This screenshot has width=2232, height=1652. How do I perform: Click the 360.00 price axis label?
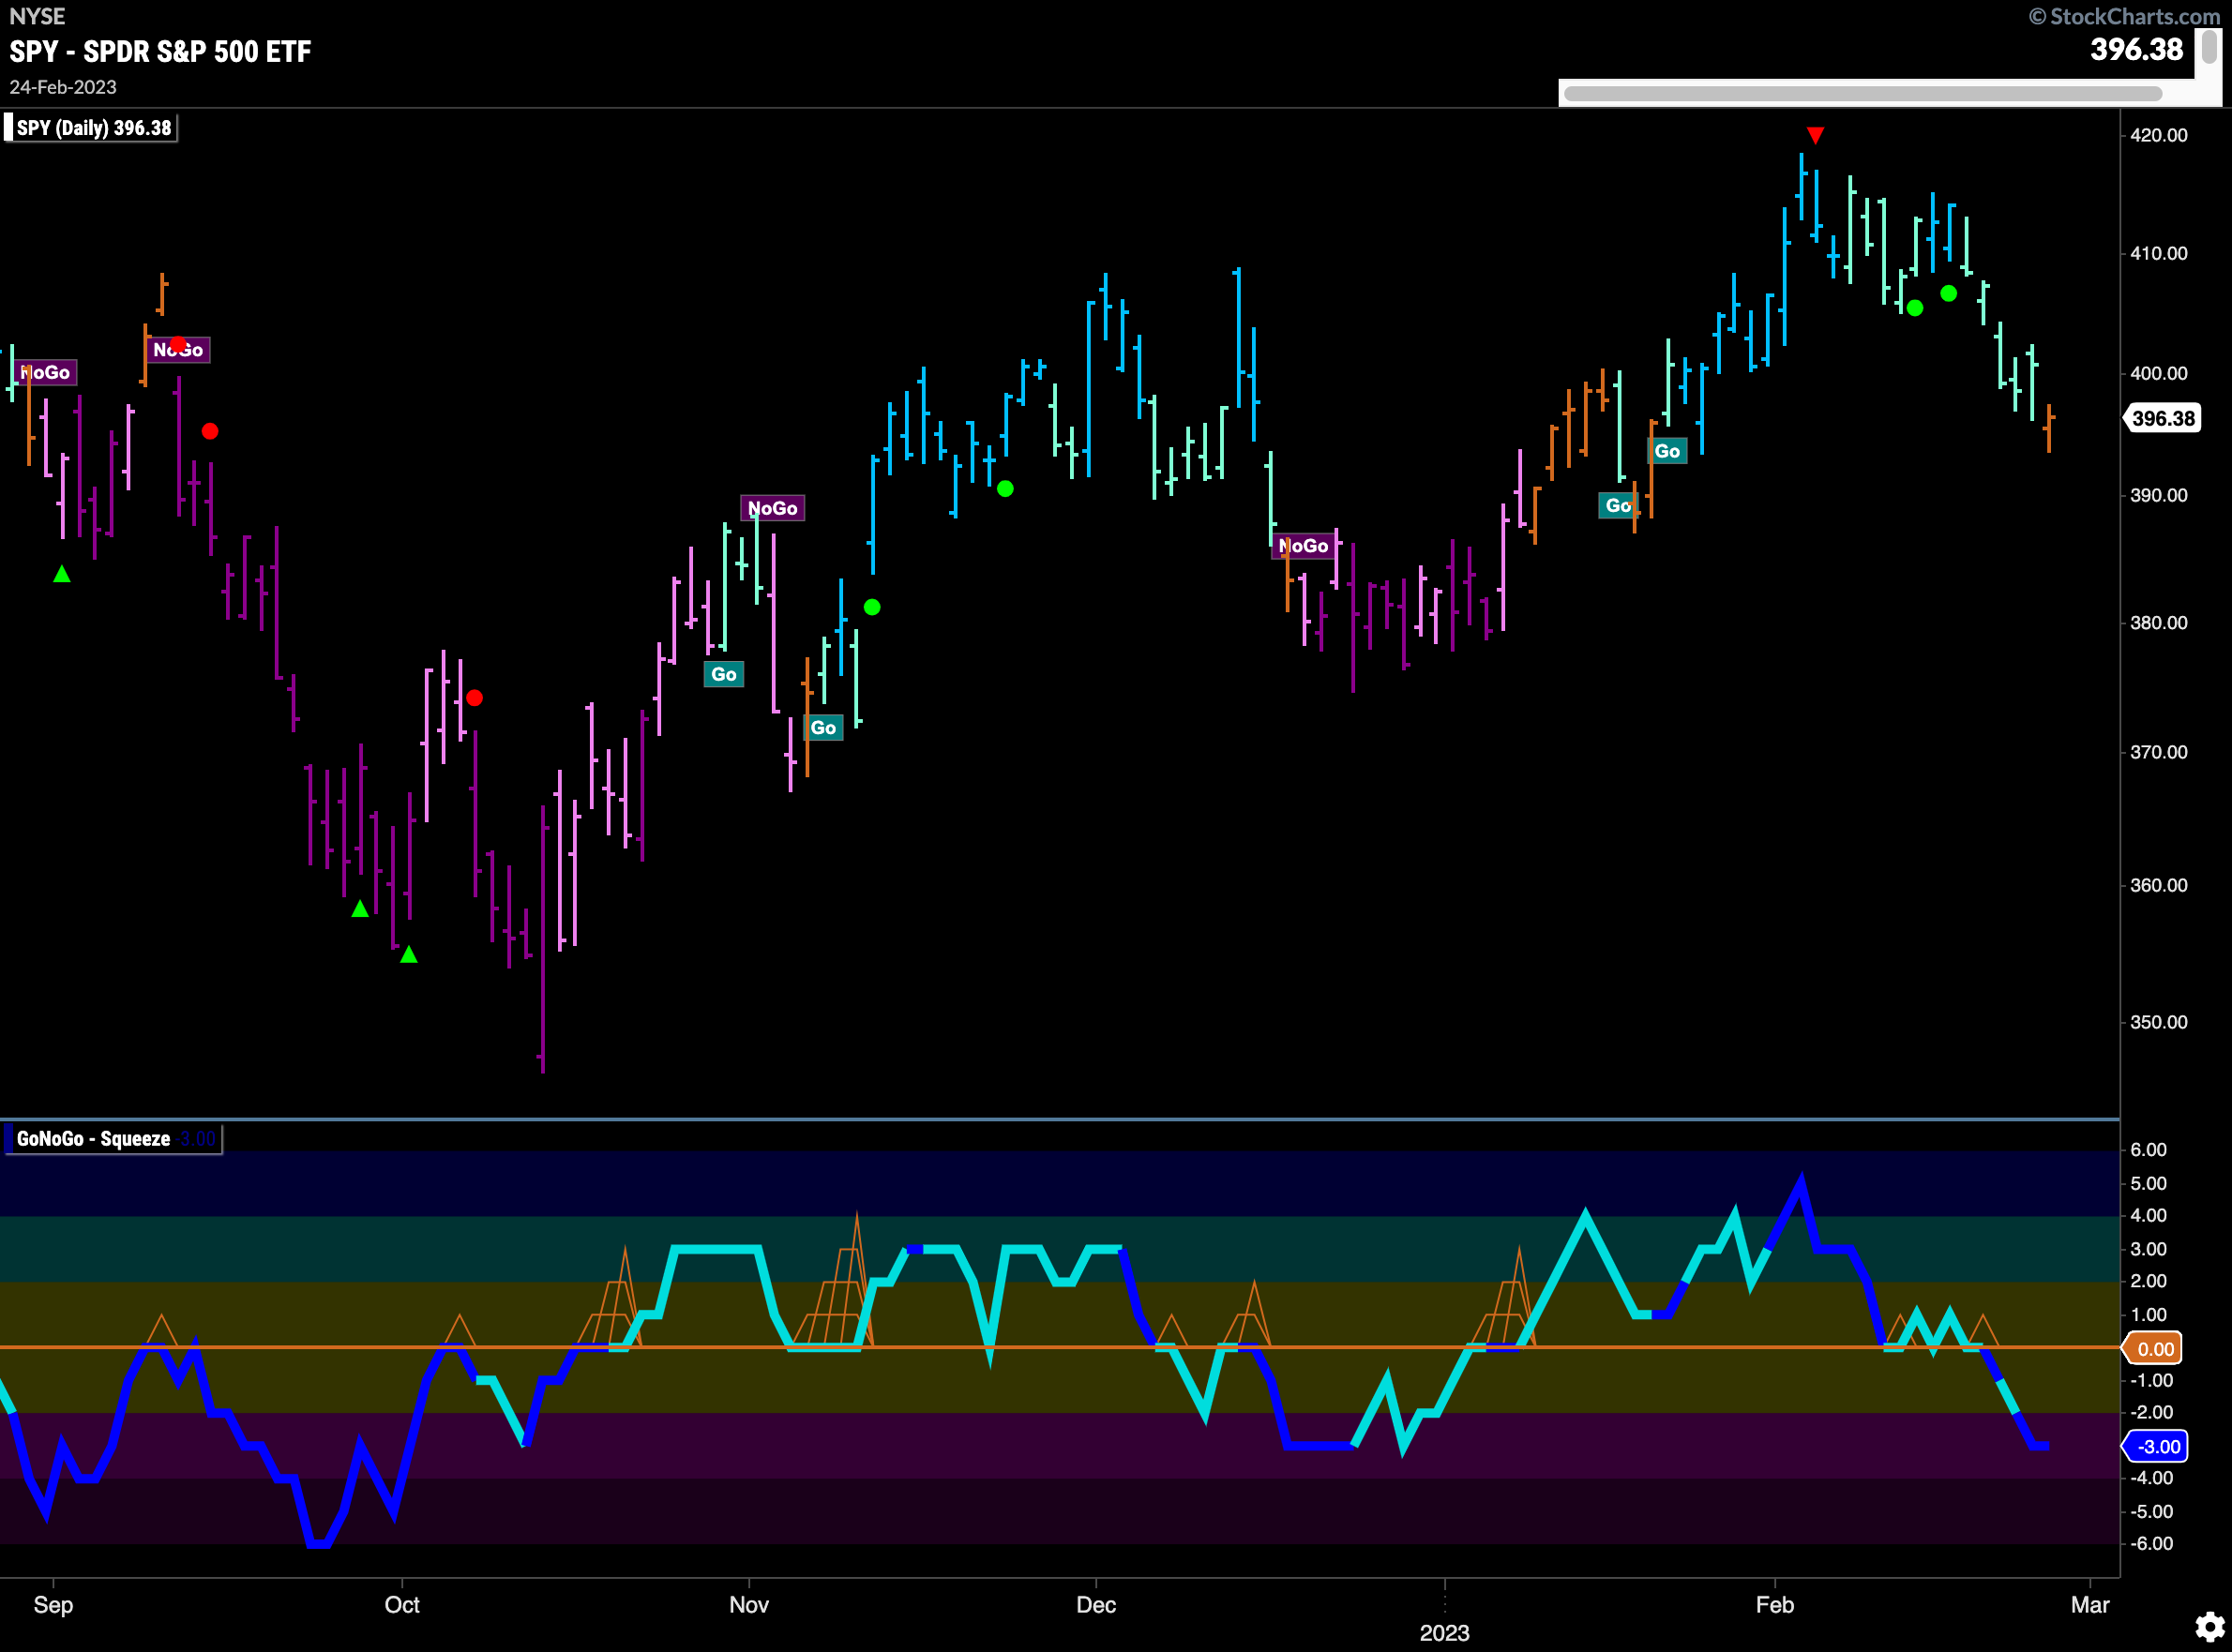click(2158, 885)
